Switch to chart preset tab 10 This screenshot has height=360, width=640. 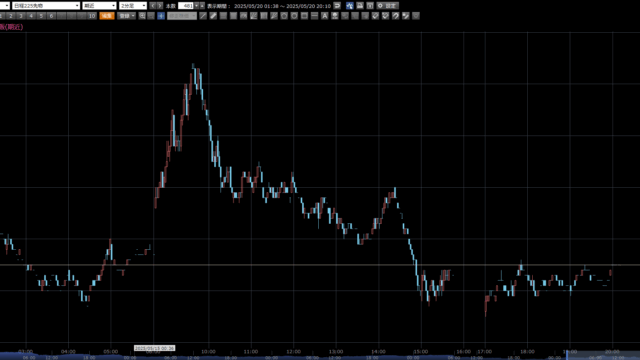point(92,16)
